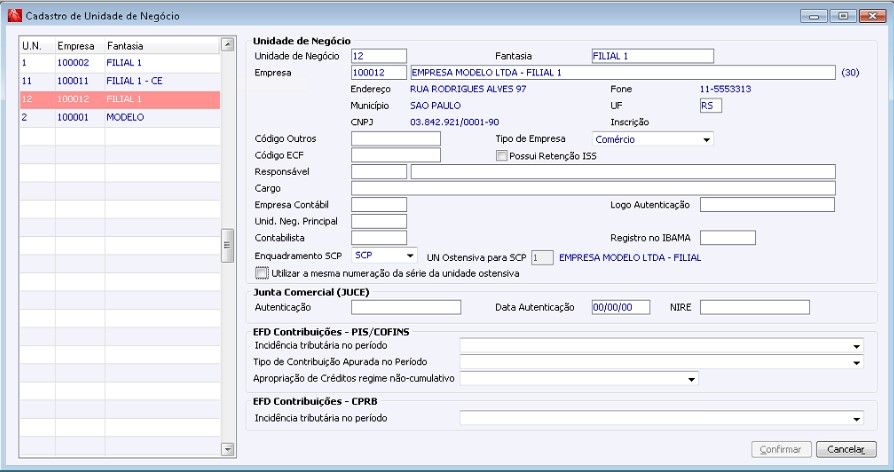Screen dimensions: 894x472
Task: Focus Código ECF field
Action: 396,155
